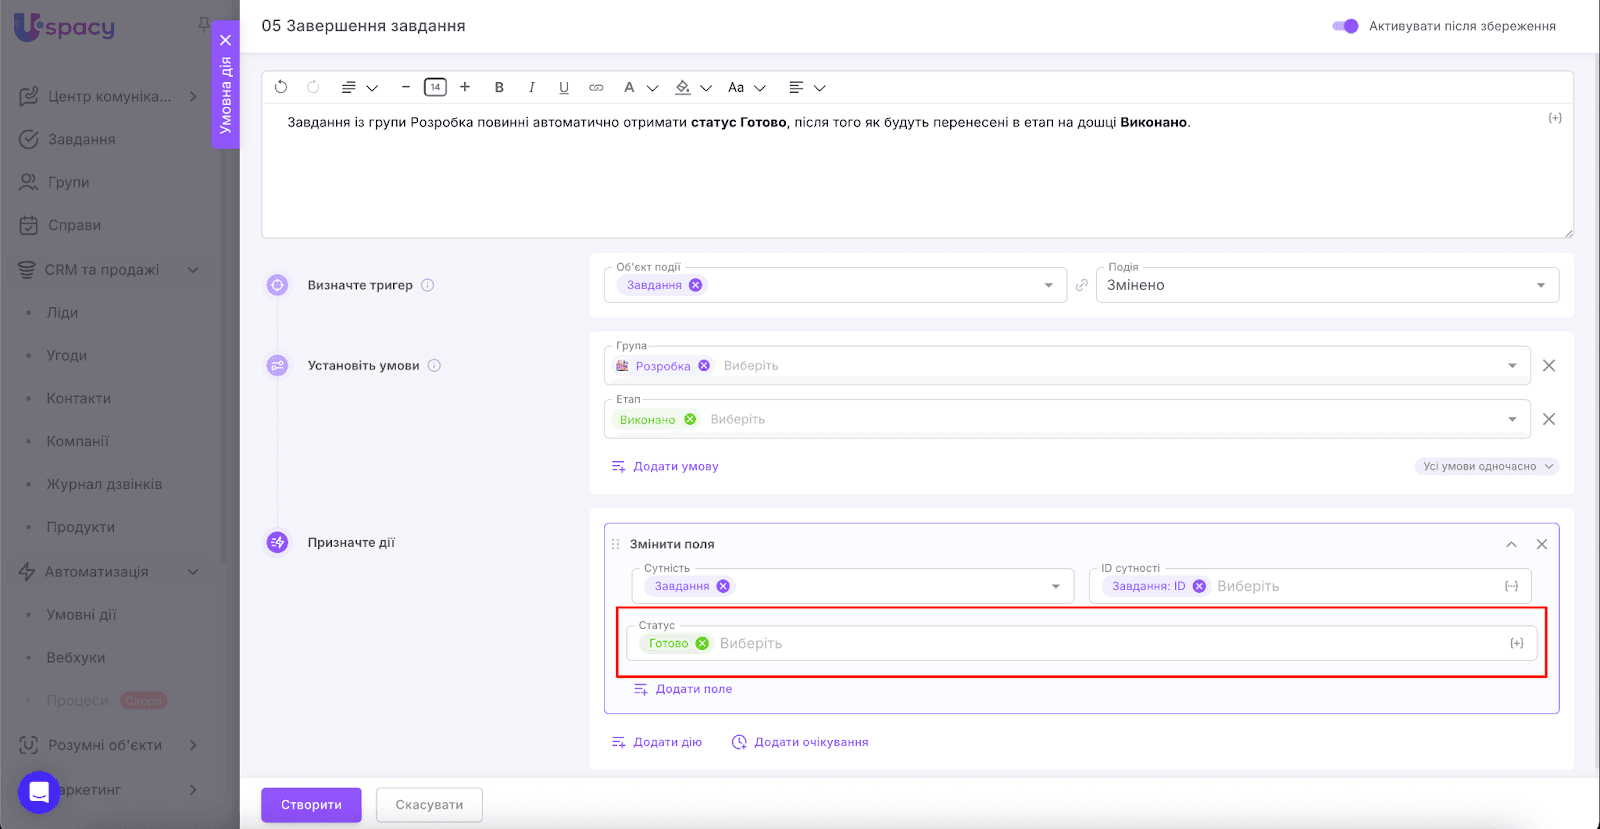Remove the Розробка group tag
The image size is (1600, 829).
tap(704, 366)
